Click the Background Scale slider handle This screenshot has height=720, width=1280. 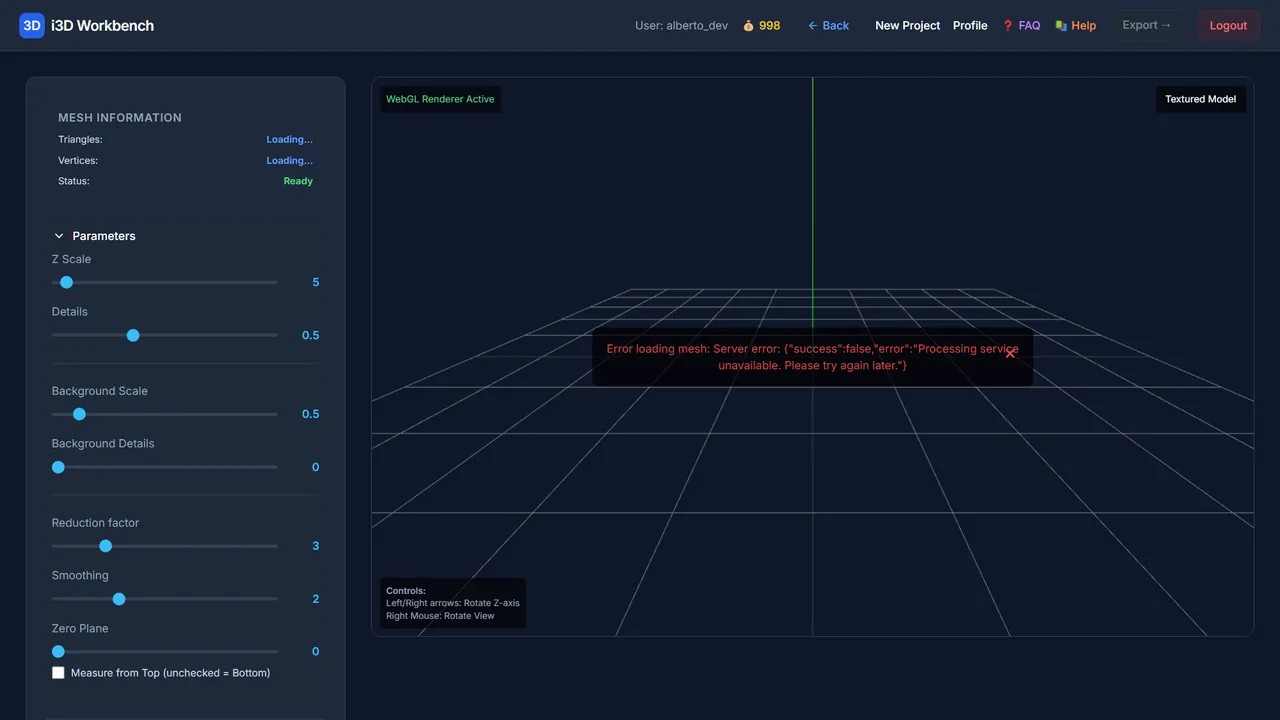click(x=80, y=415)
